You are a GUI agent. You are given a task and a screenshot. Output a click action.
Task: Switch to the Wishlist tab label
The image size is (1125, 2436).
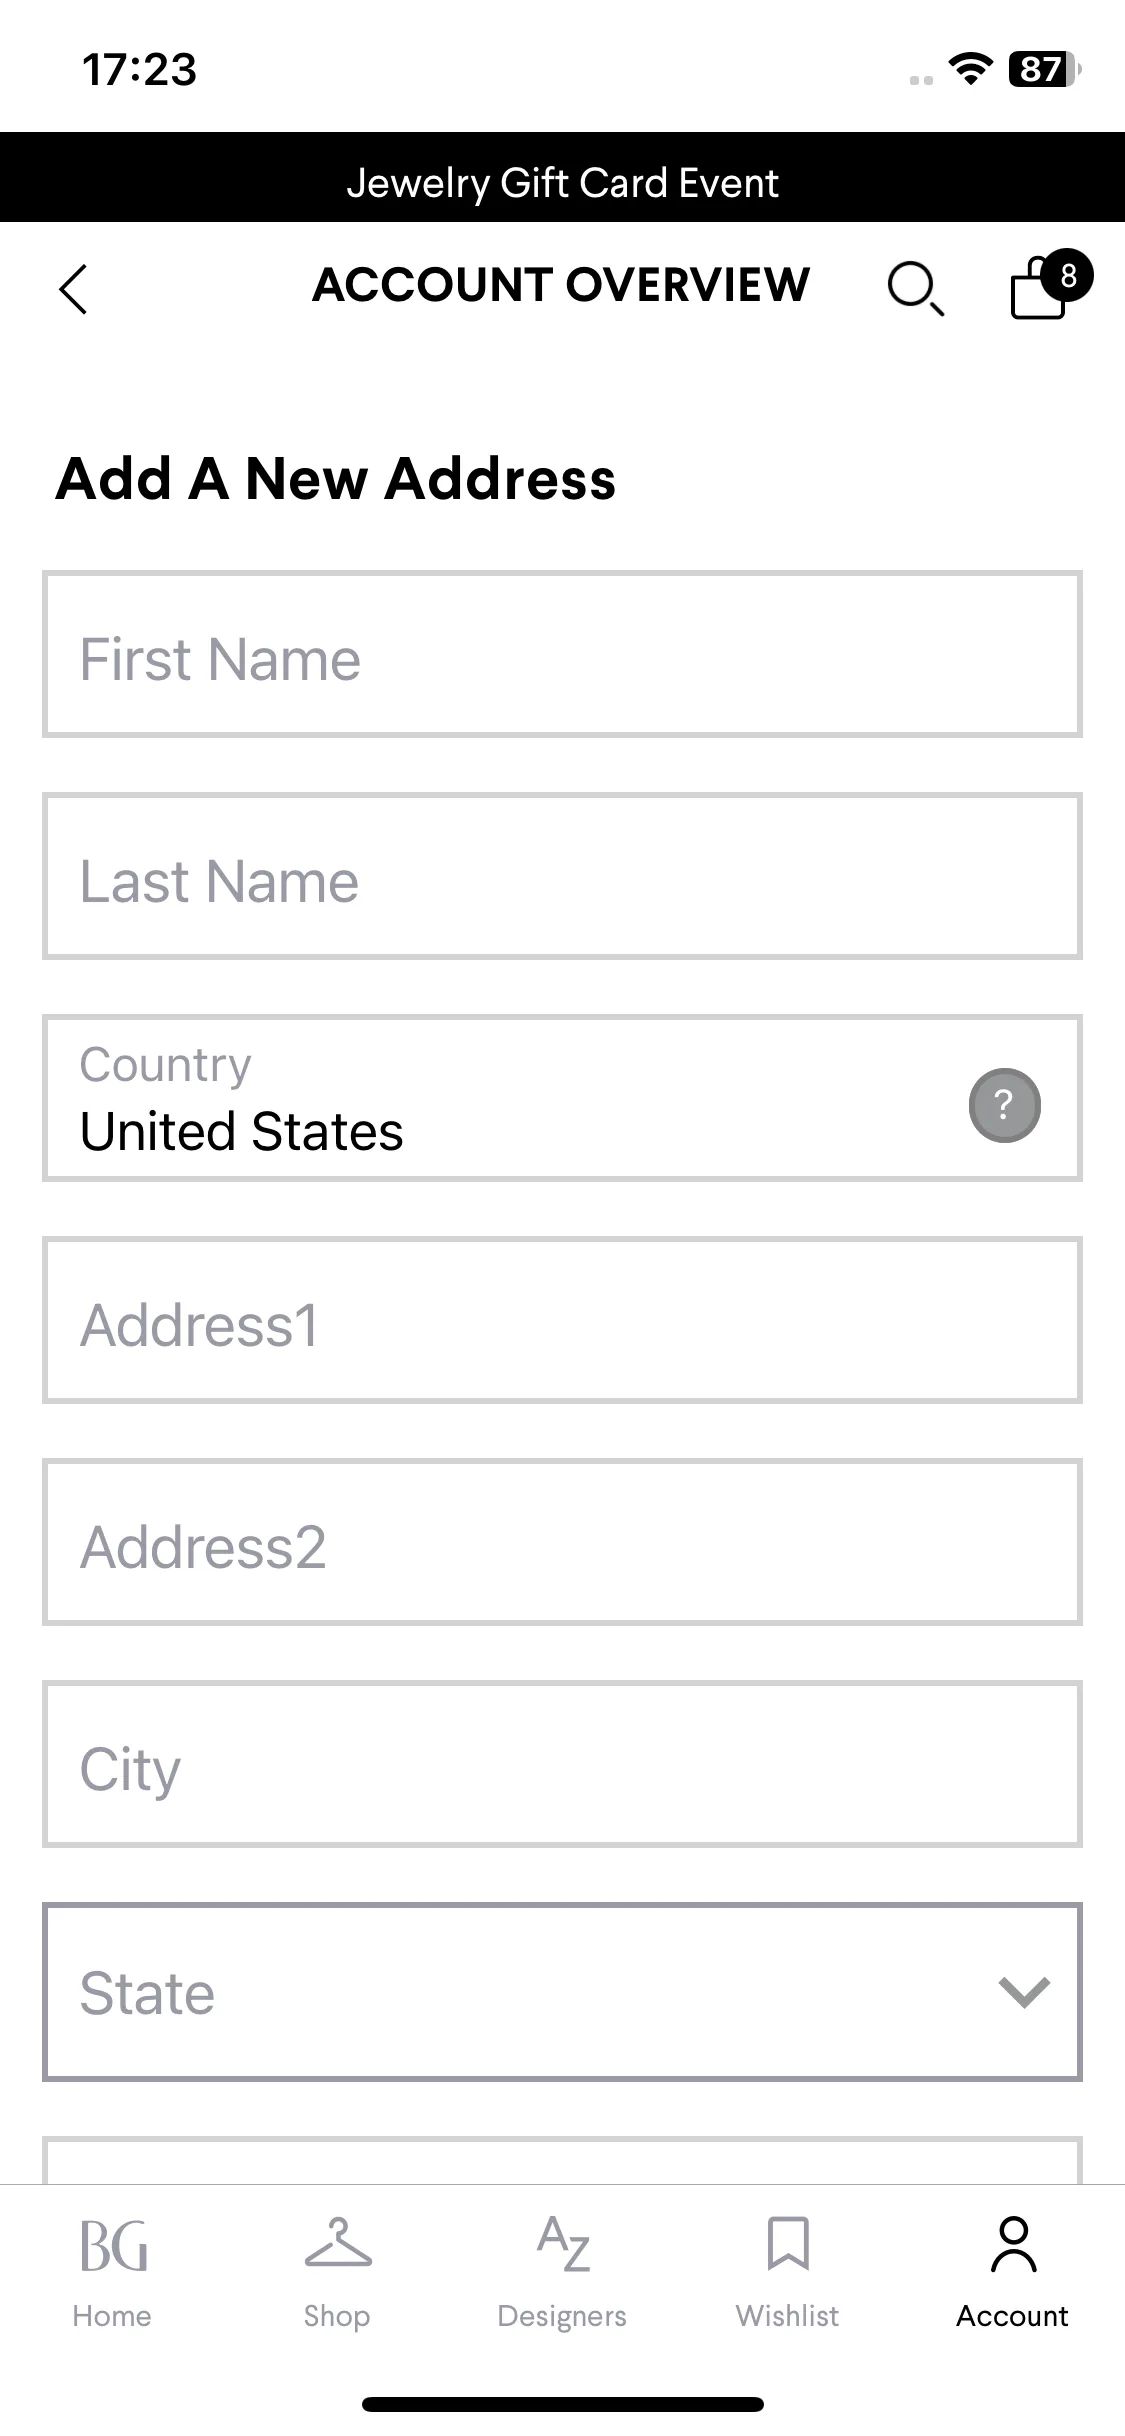pos(788,2316)
